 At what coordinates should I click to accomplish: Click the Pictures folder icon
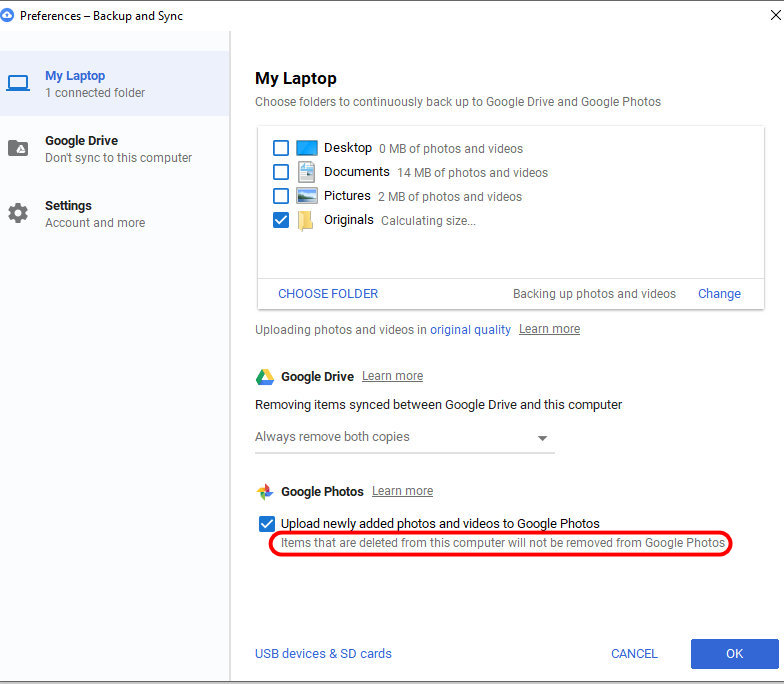(306, 196)
